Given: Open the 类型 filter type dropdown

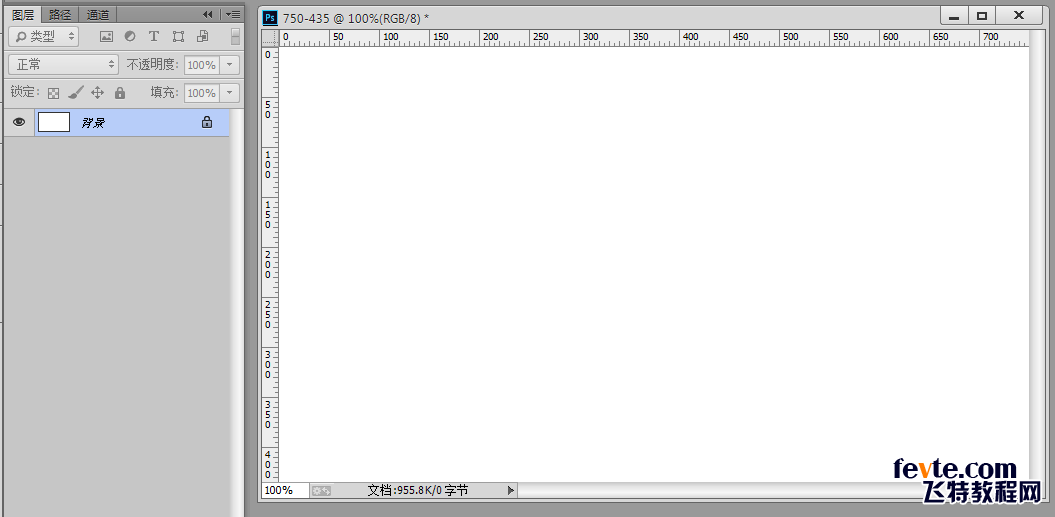Looking at the screenshot, I should pos(44,36).
